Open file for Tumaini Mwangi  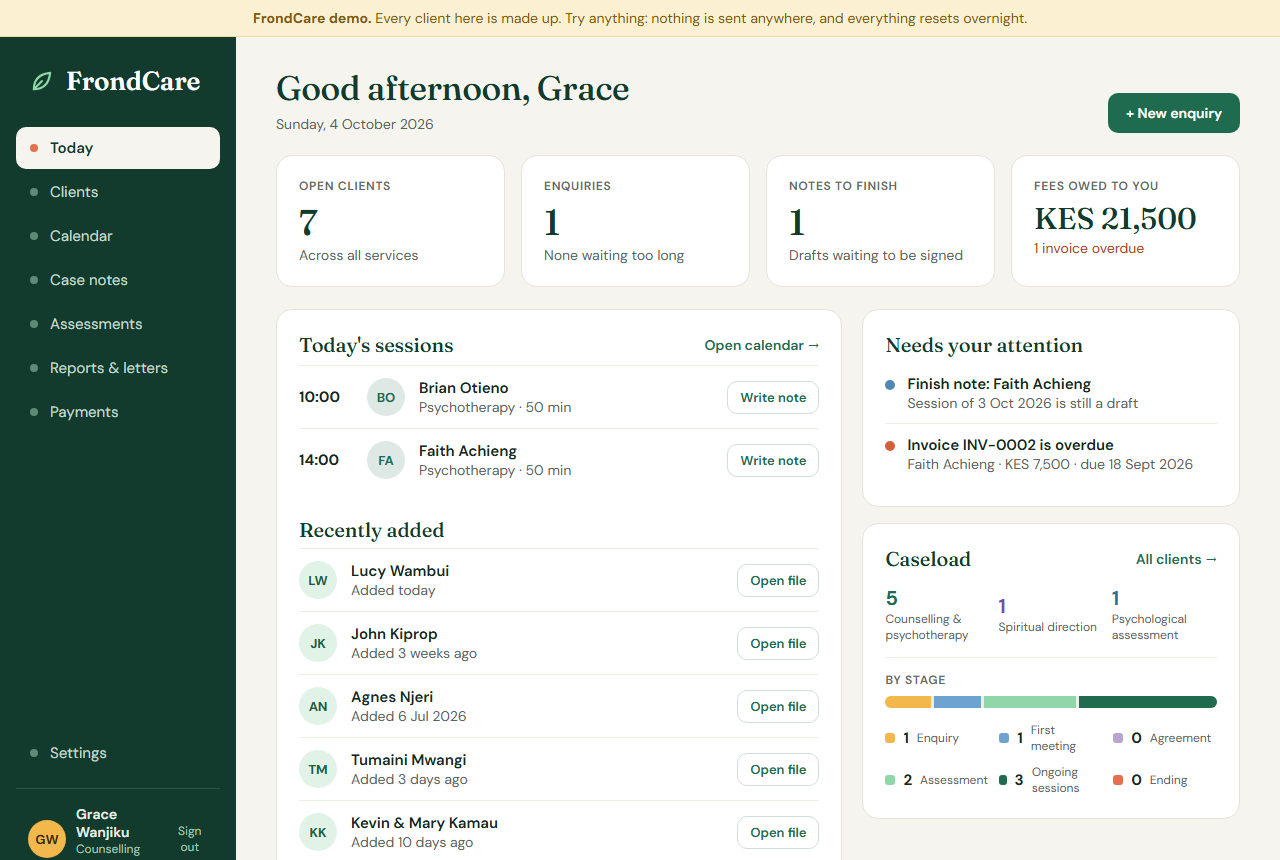(778, 769)
